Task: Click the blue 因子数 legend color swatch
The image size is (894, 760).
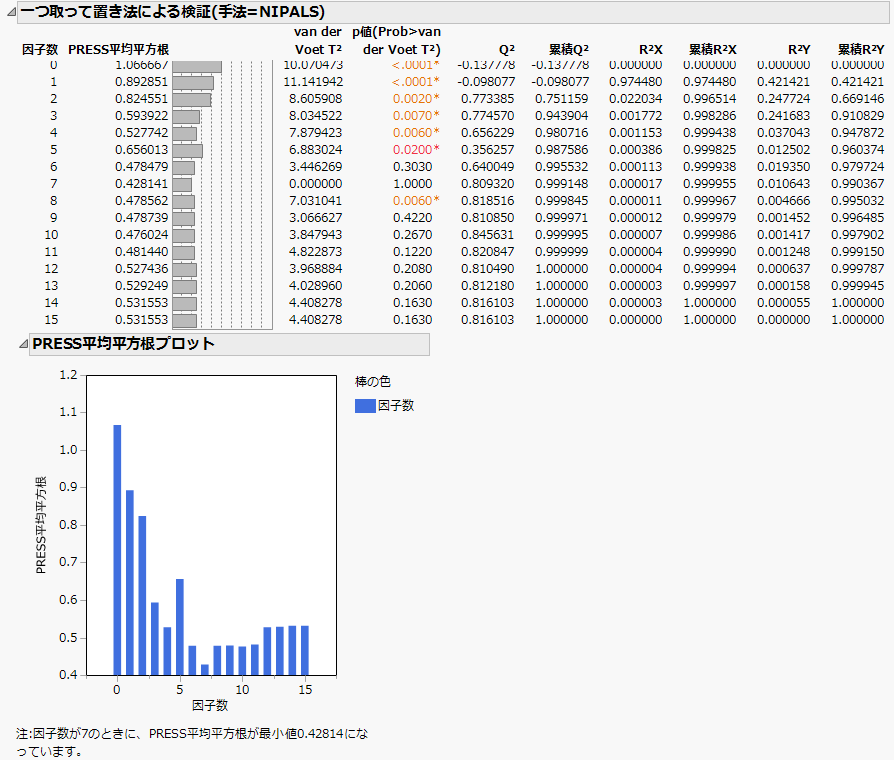Action: (365, 405)
